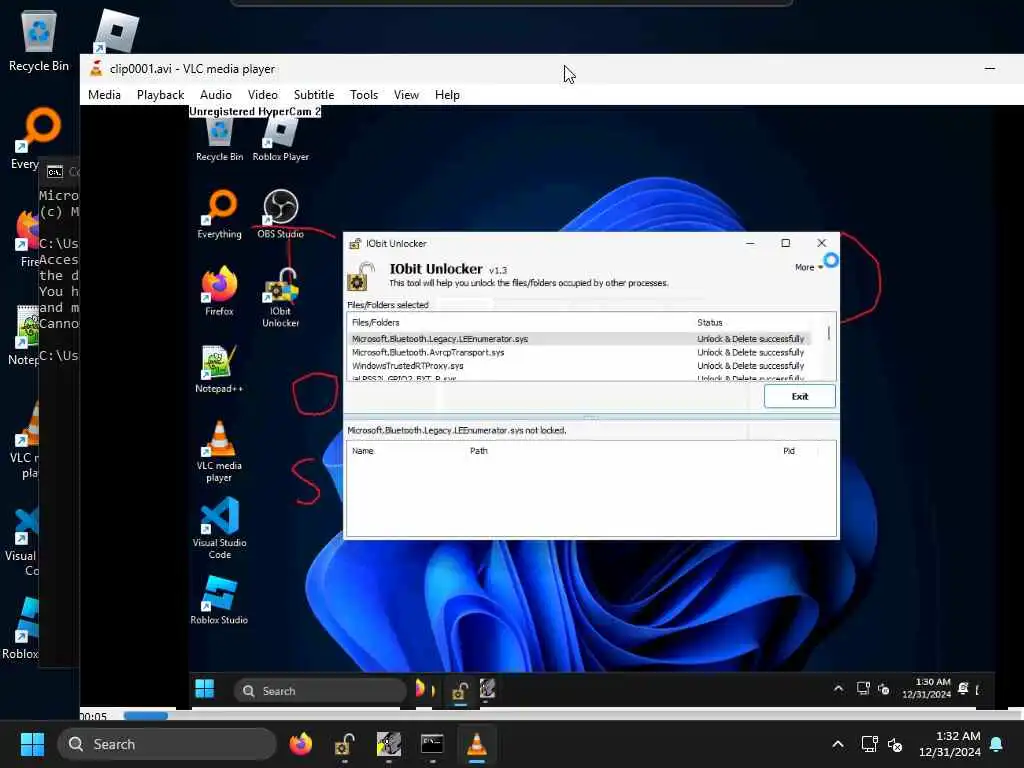Click the muted volume icon in the real tray
The width and height of the screenshot is (1024, 768).
tap(895, 744)
